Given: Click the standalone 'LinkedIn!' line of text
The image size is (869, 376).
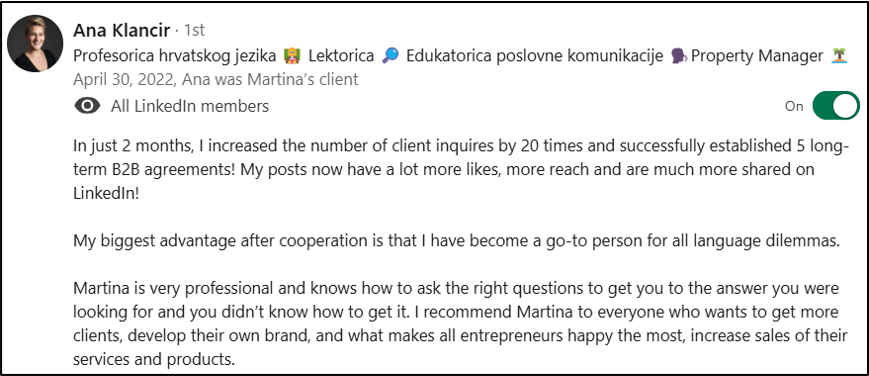Looking at the screenshot, I should 105,195.
